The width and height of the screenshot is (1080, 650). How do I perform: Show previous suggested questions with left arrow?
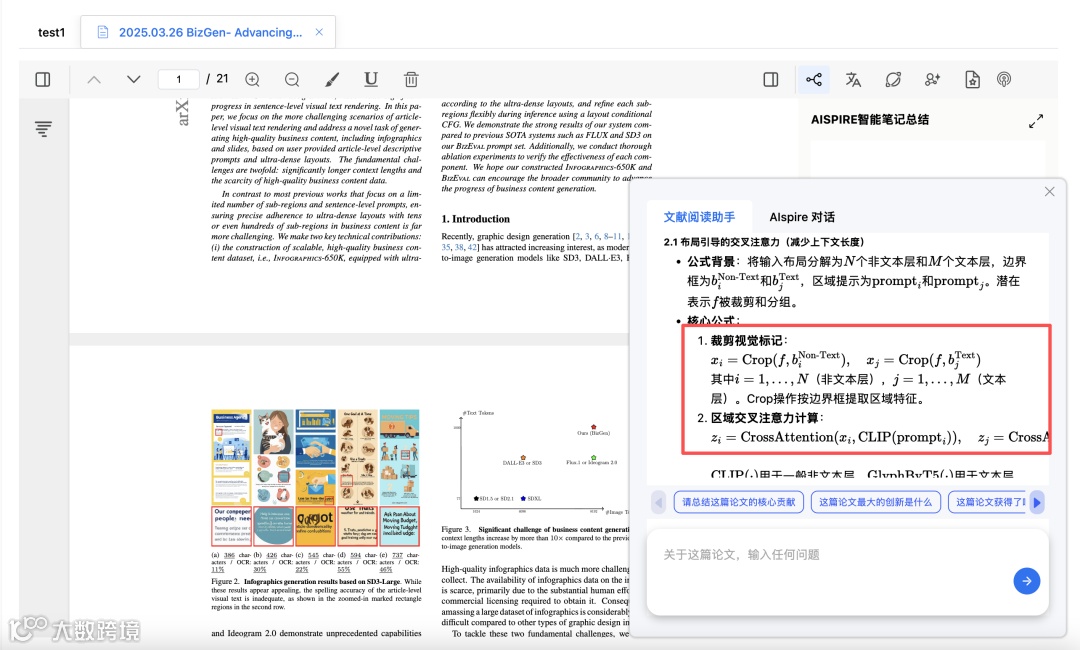[658, 502]
